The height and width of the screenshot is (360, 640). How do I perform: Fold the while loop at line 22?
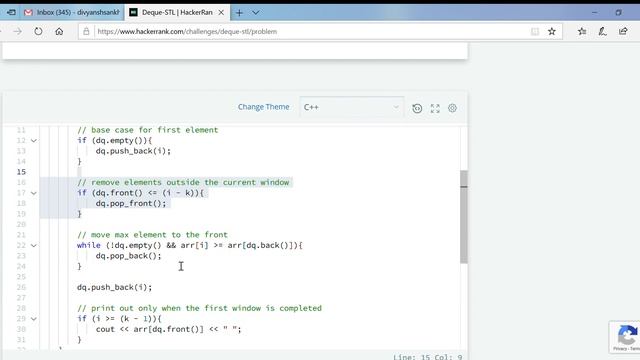34,245
